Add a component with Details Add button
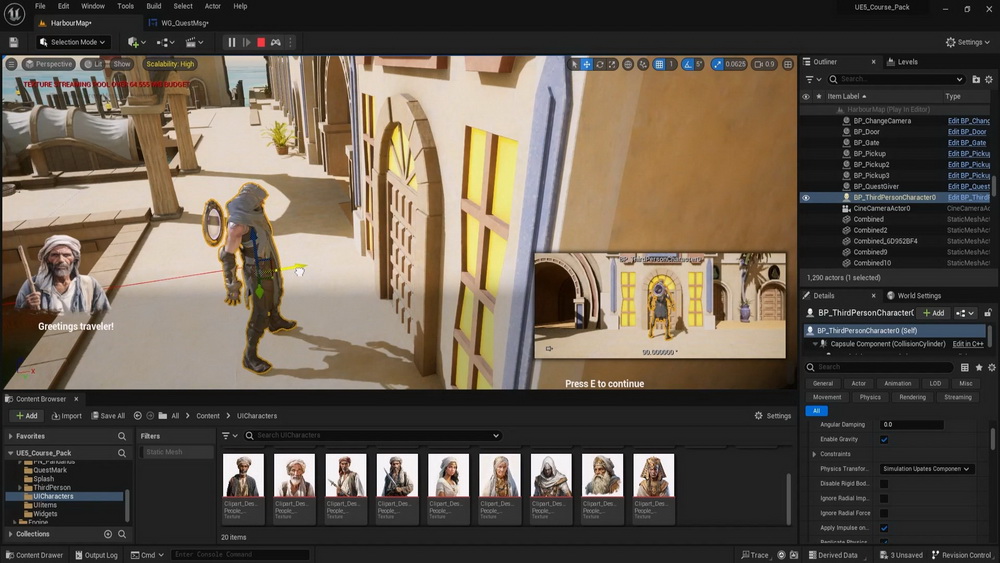 point(934,313)
